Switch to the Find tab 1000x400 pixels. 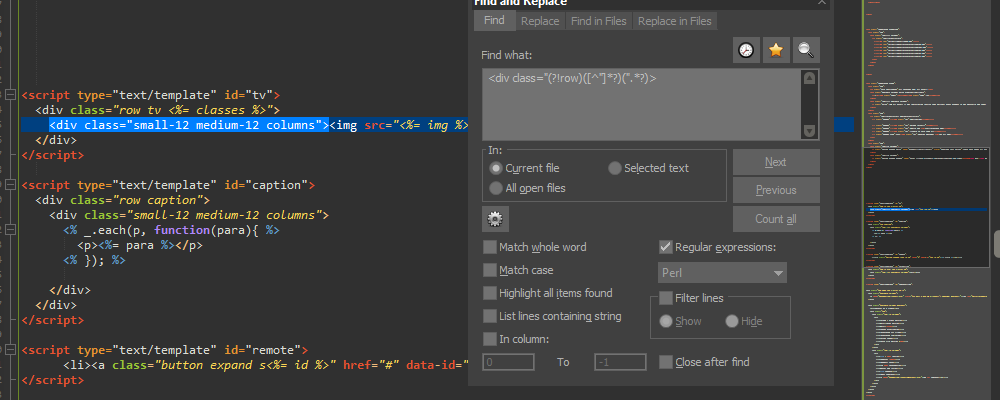click(x=494, y=20)
